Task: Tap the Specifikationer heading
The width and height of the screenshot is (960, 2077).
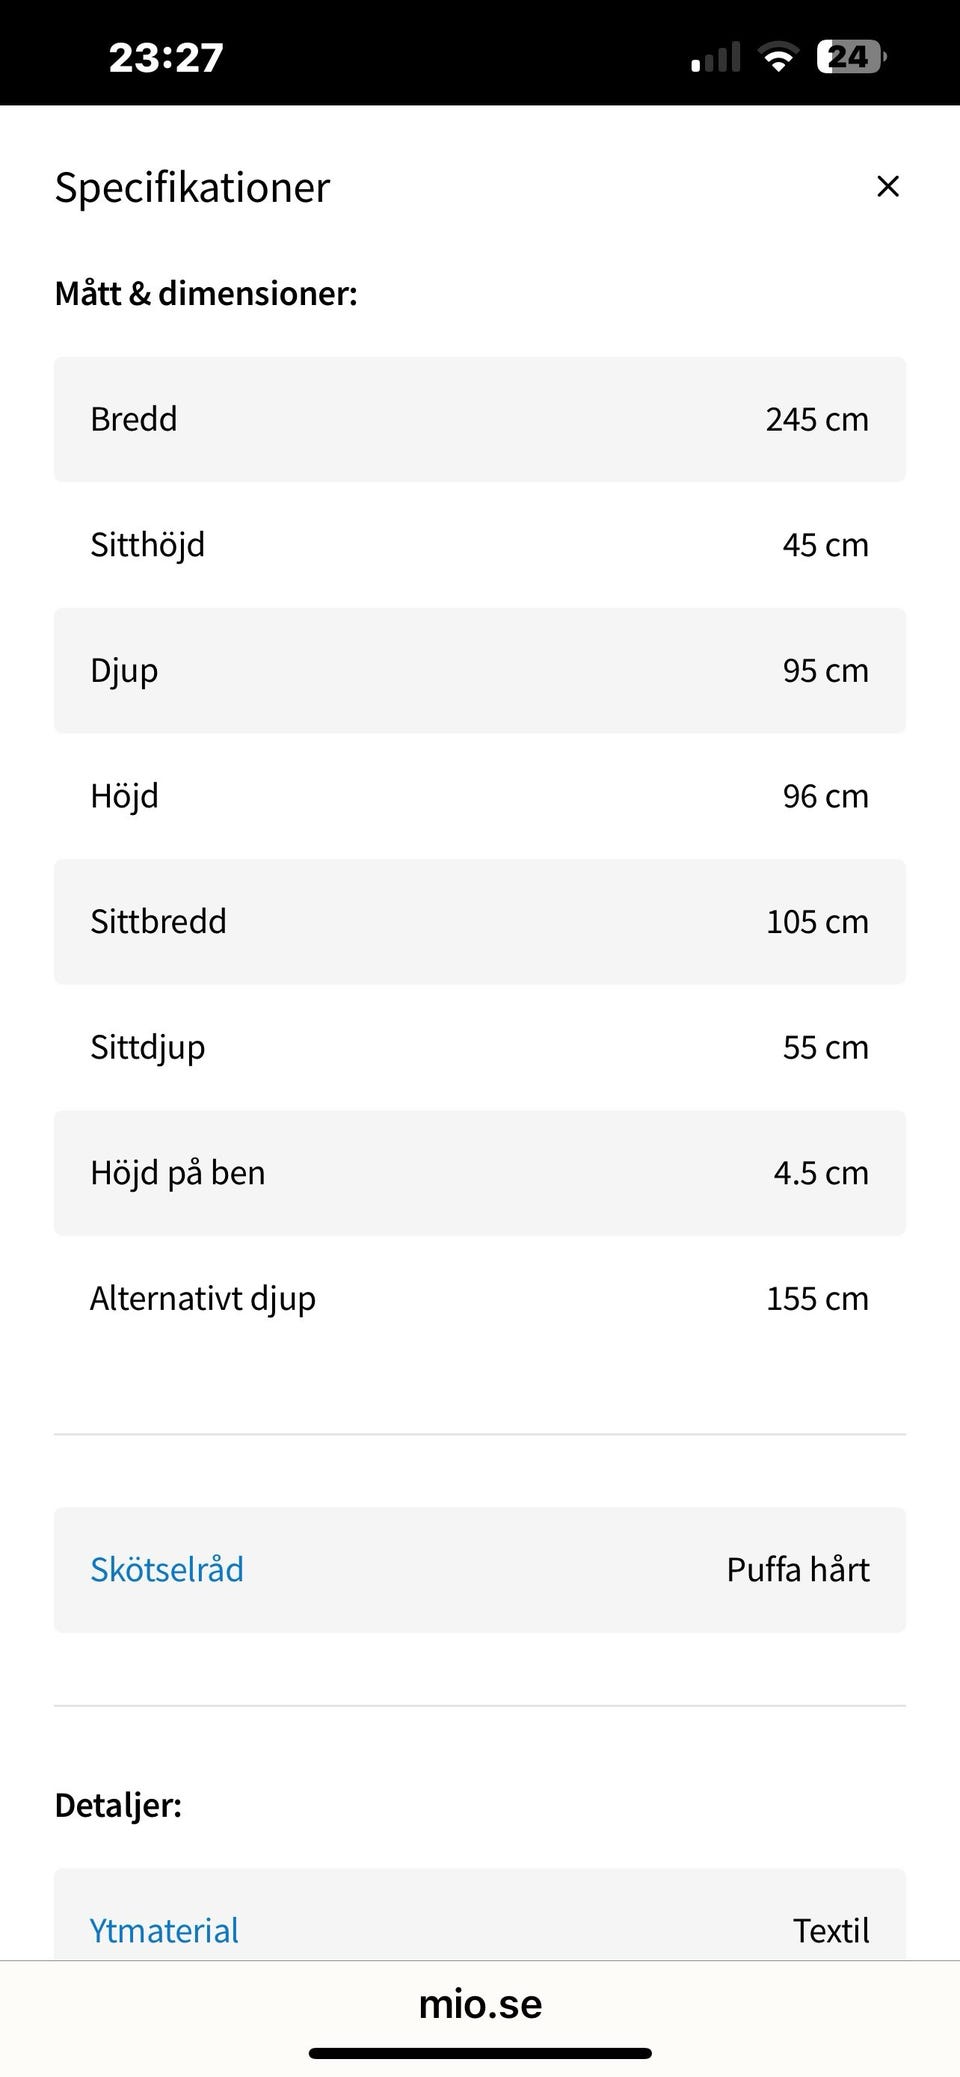Action: (x=192, y=188)
